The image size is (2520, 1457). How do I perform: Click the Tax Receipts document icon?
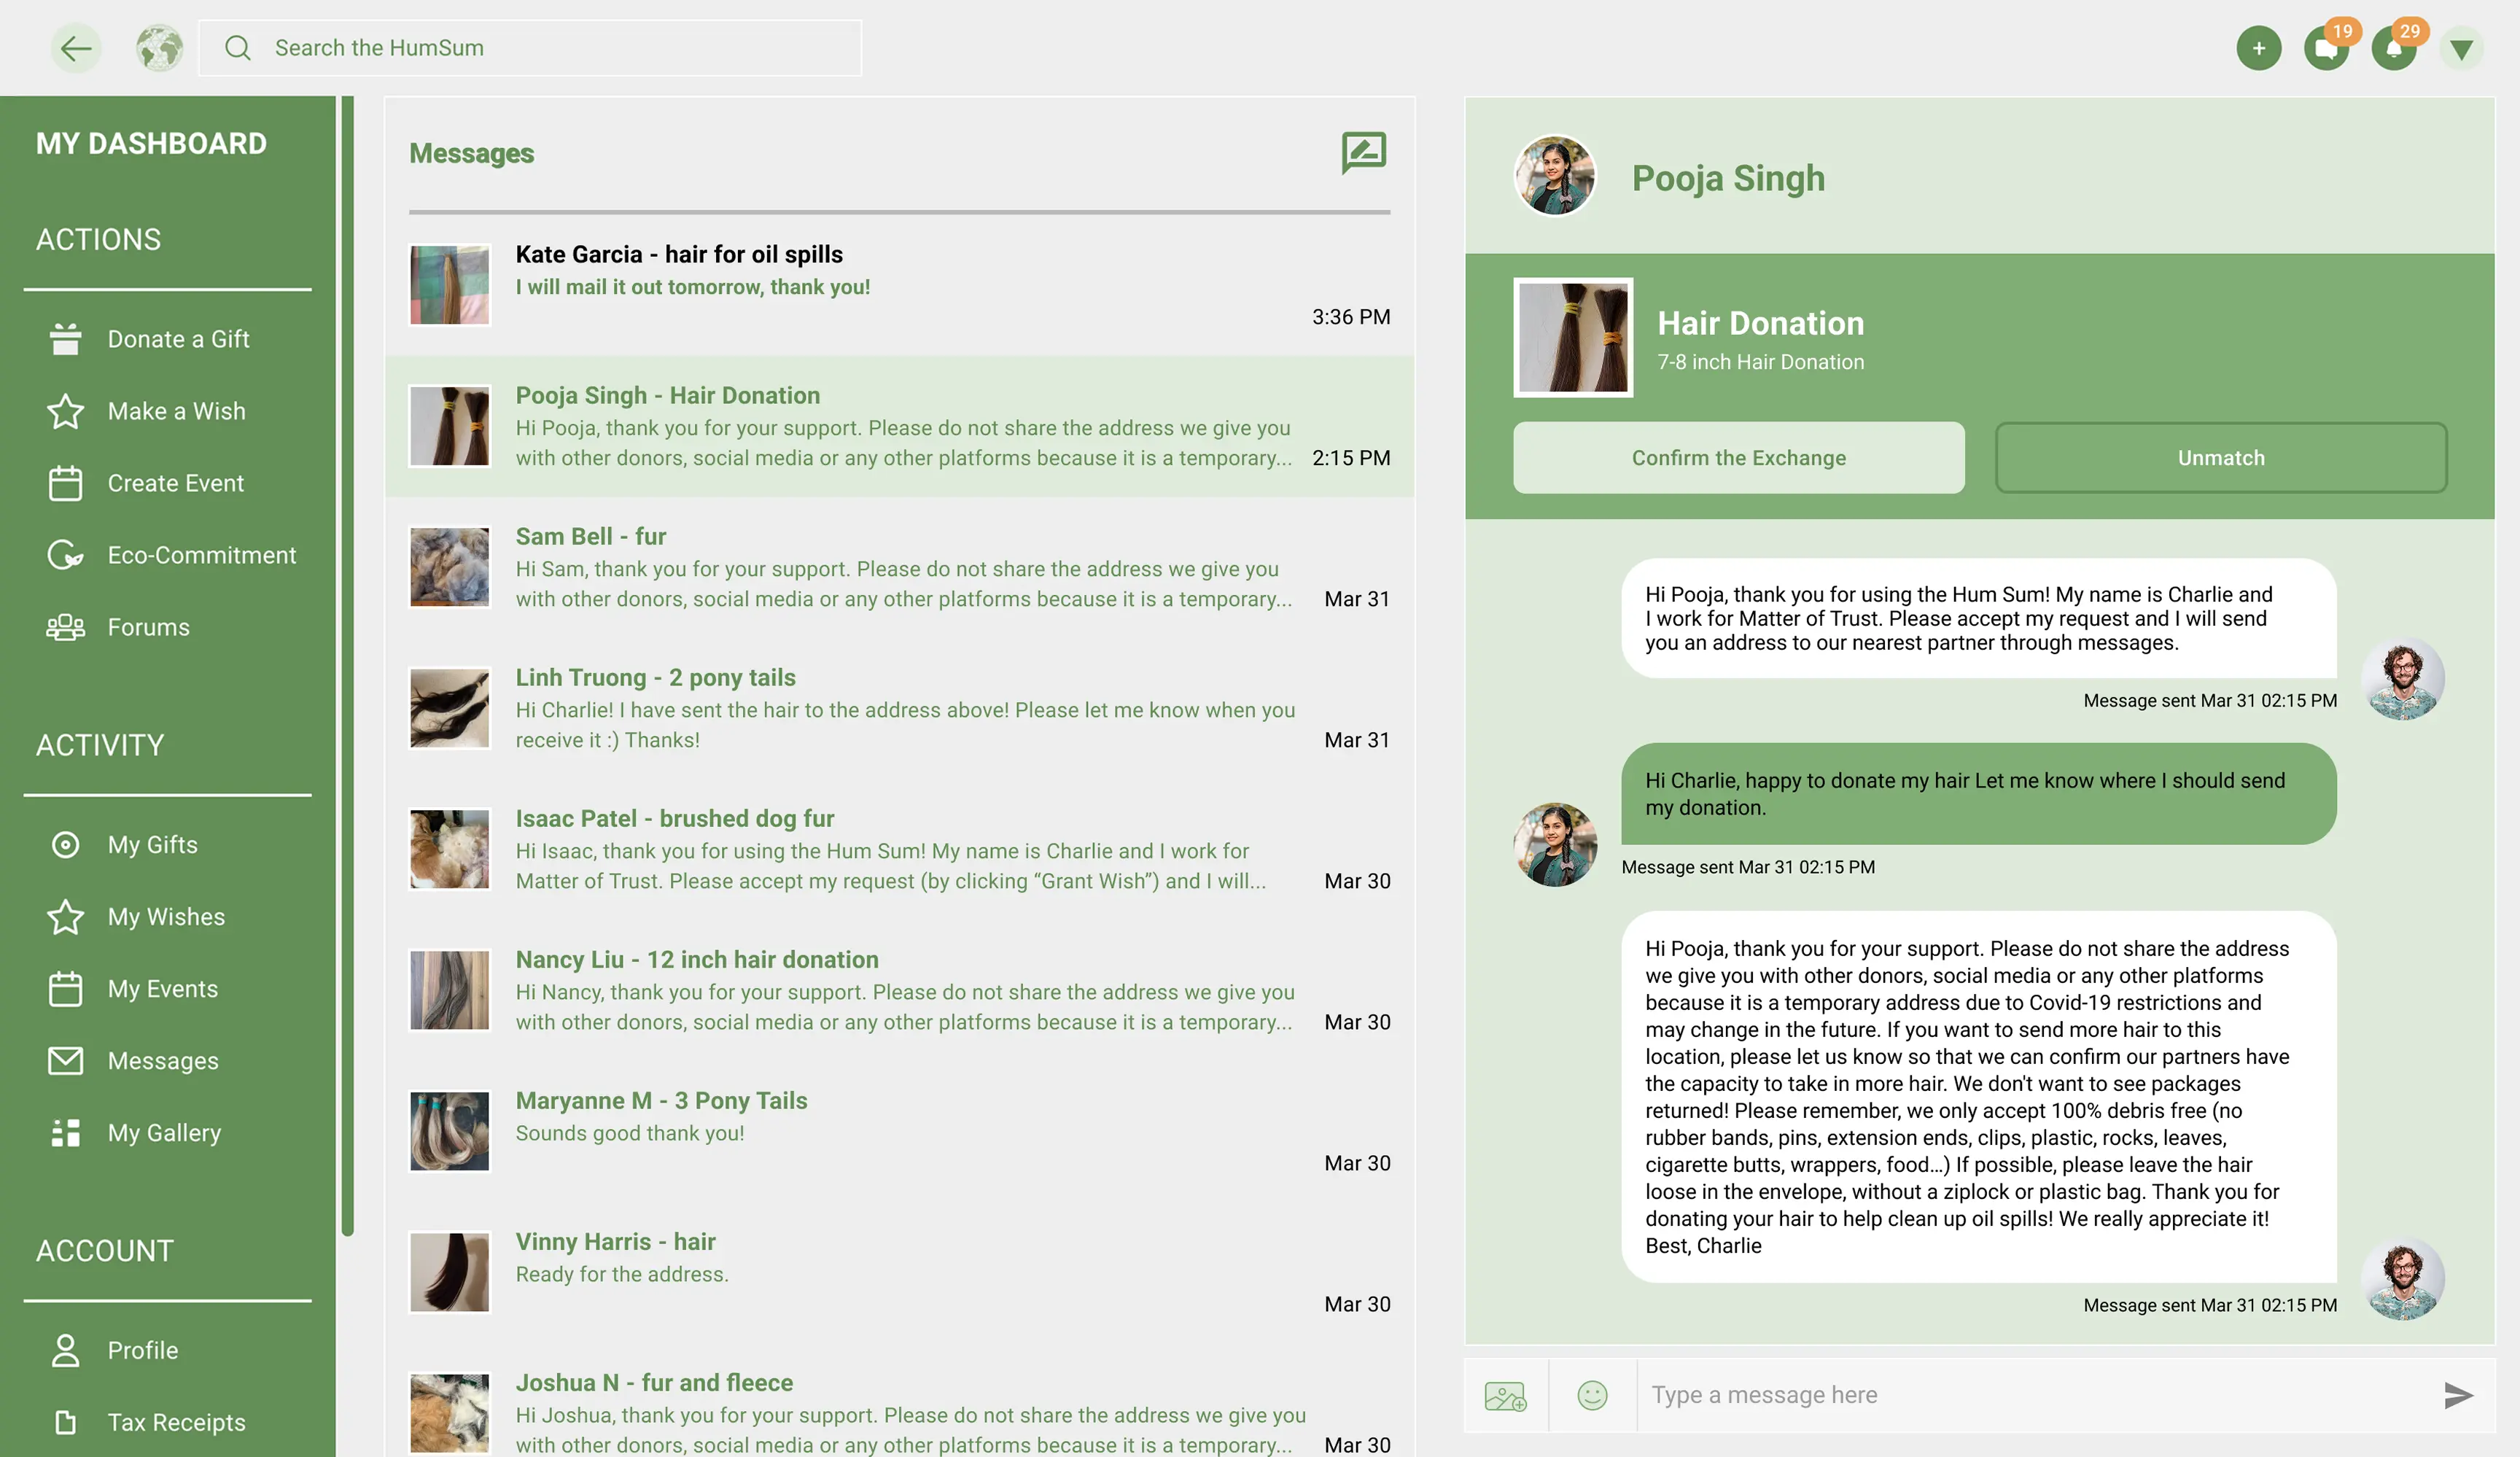66,1422
